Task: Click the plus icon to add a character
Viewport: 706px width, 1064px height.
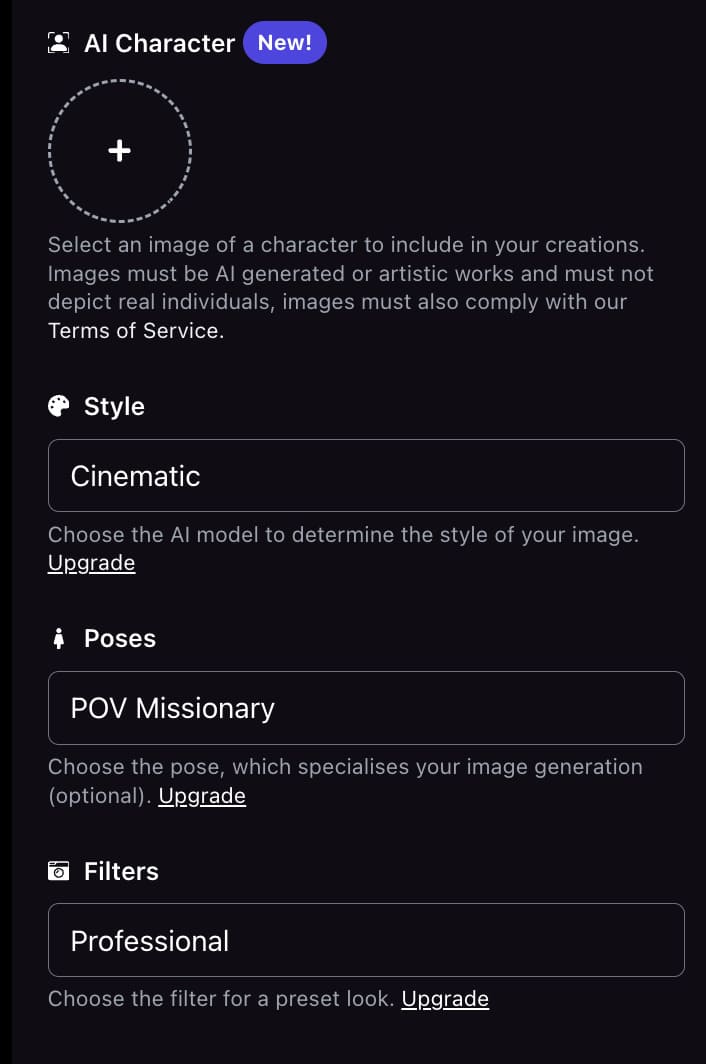Action: click(119, 150)
